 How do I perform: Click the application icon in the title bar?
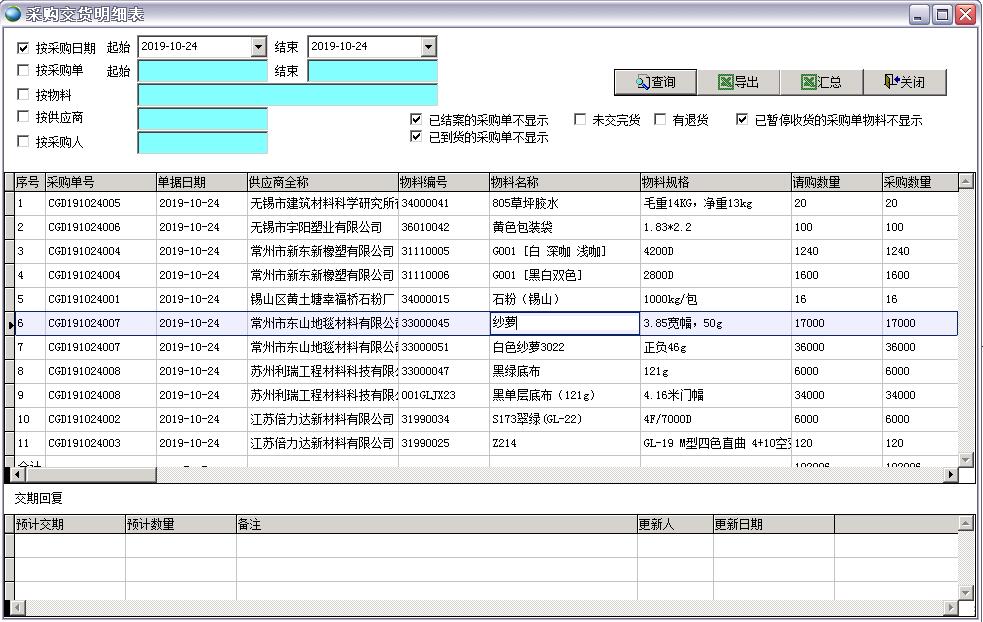point(11,14)
